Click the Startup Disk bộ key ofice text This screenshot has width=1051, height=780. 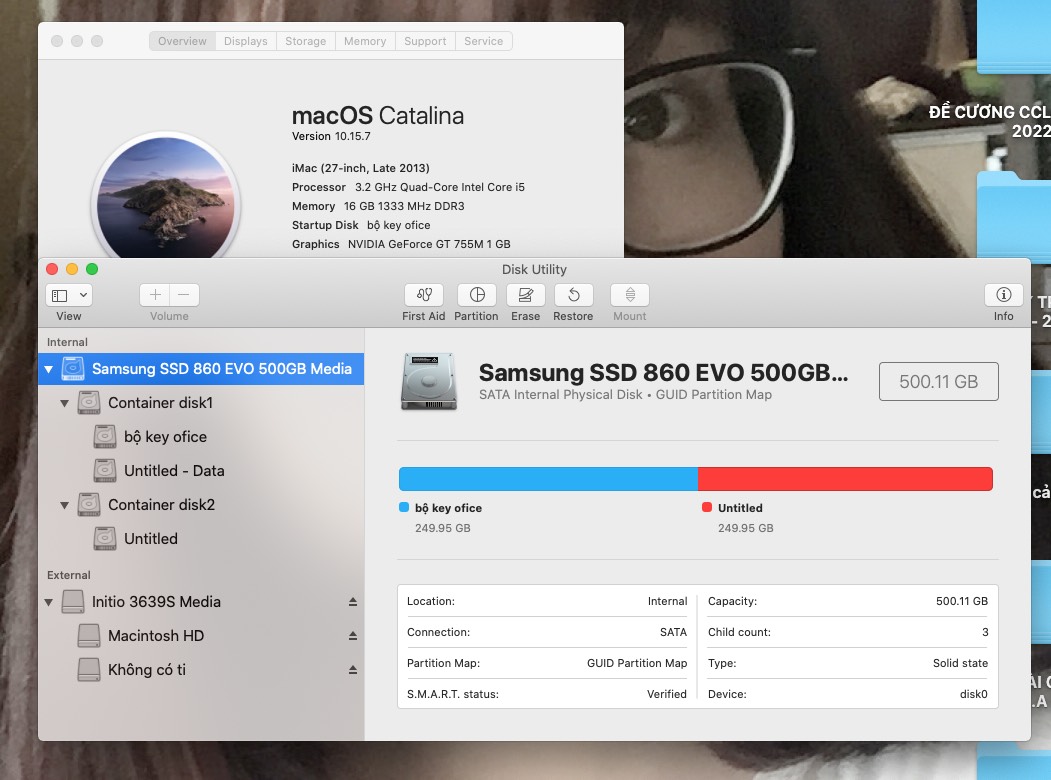(x=361, y=225)
